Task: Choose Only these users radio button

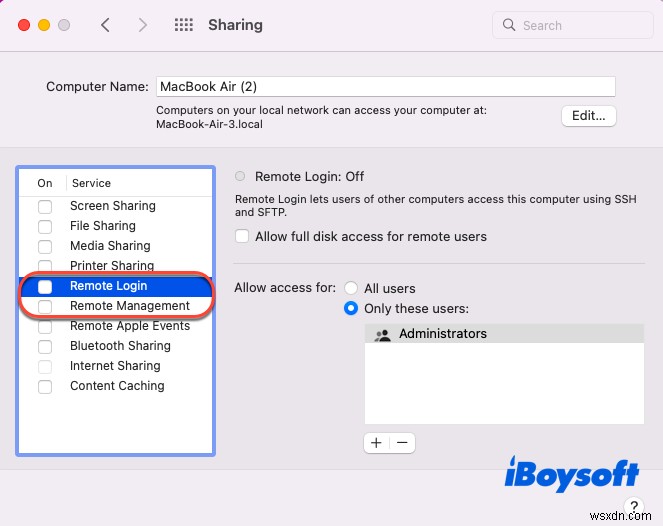Action: (x=351, y=308)
